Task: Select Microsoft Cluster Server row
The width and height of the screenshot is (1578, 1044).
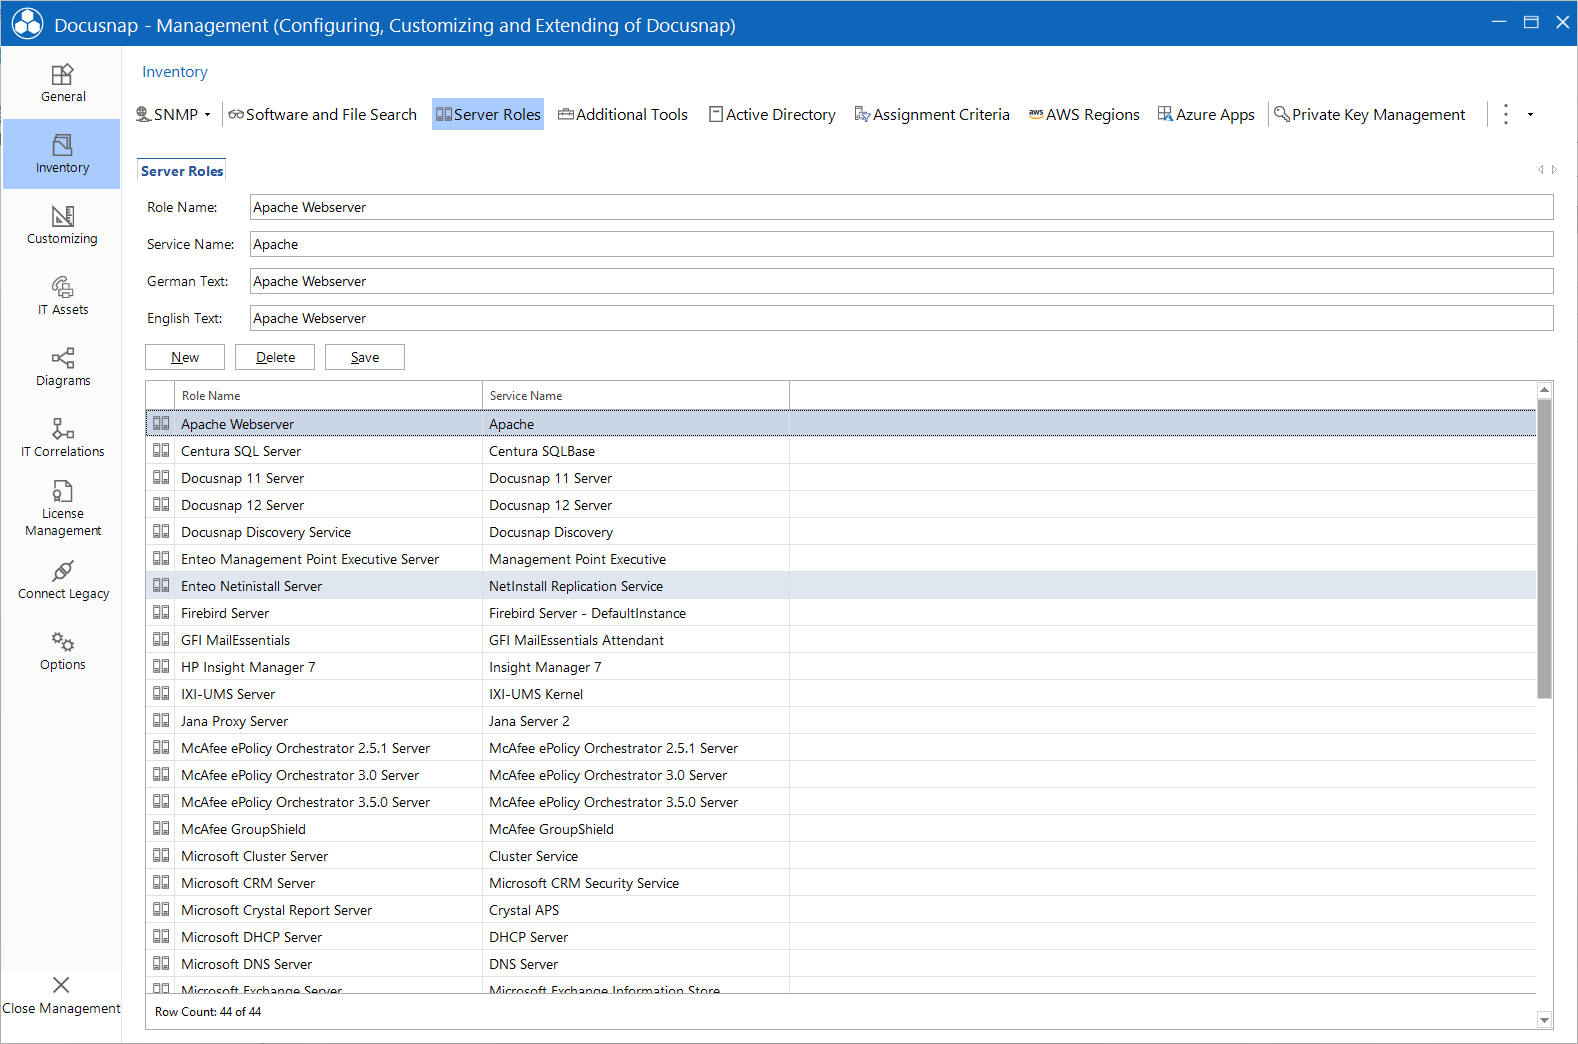Action: 841,856
